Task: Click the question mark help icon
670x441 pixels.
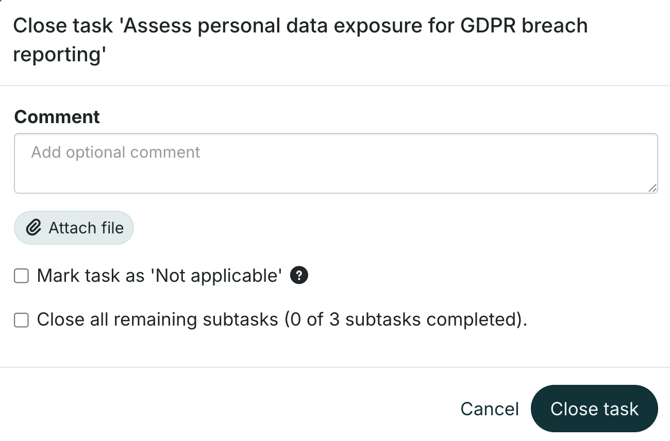Action: click(298, 275)
